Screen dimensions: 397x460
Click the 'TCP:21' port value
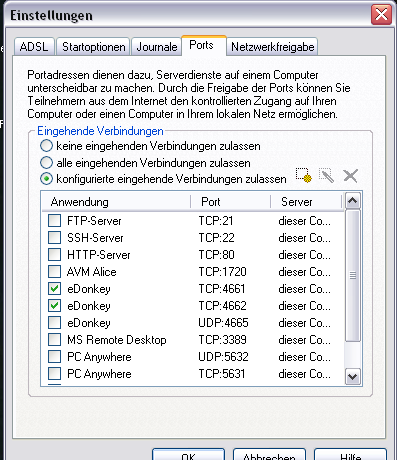tap(216, 221)
